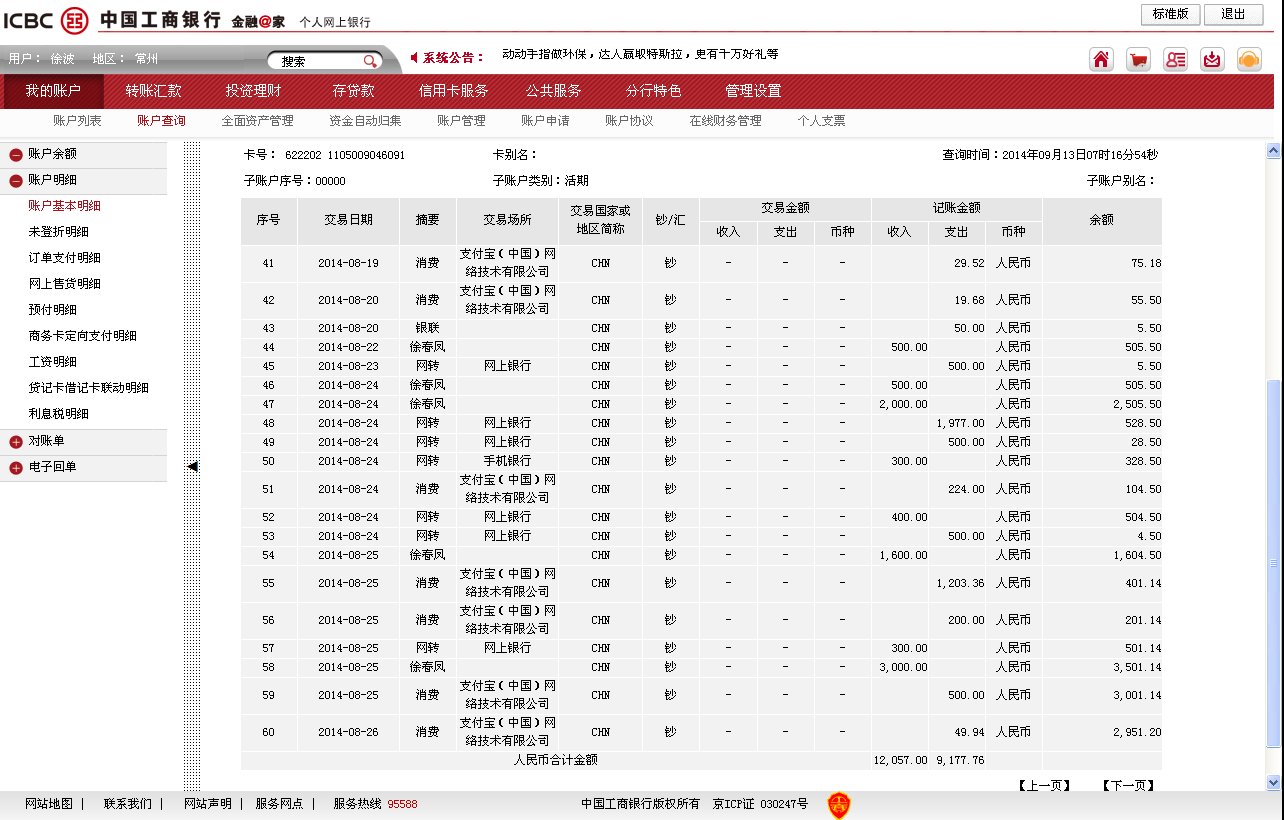Click the vertical scrollbar down arrow

(1273, 783)
